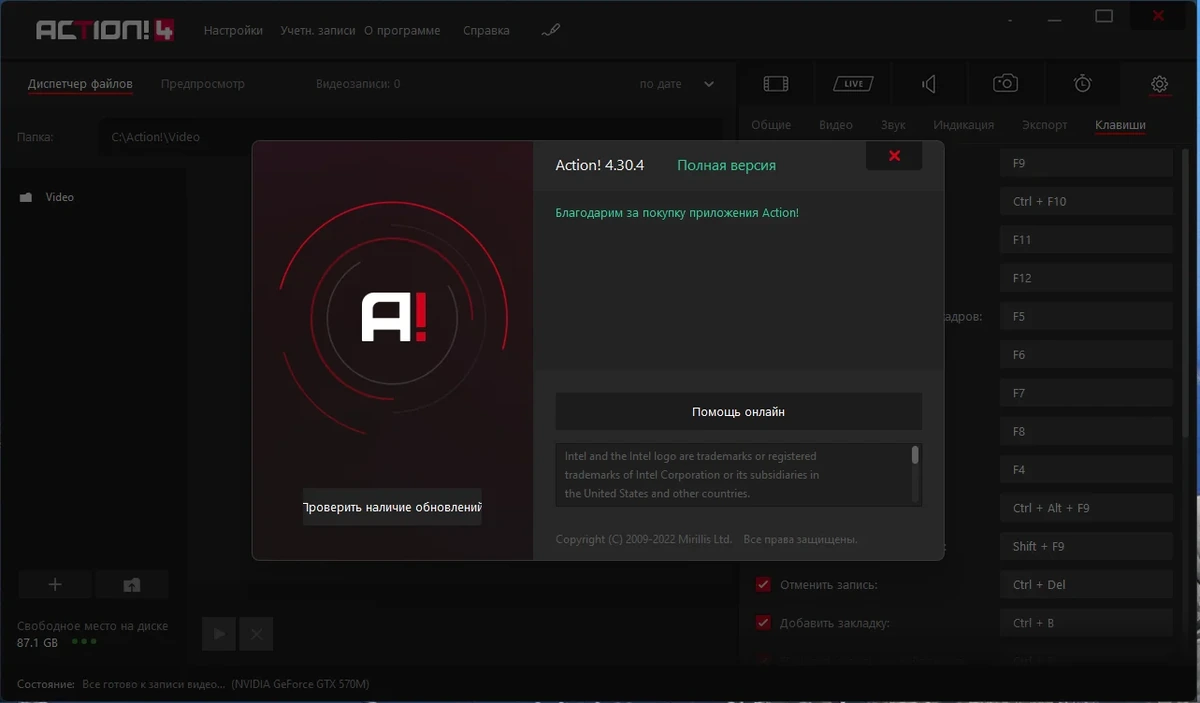Image resolution: width=1200 pixels, height=703 pixels.
Task: Open the Учетн. записи menu
Action: tap(318, 30)
